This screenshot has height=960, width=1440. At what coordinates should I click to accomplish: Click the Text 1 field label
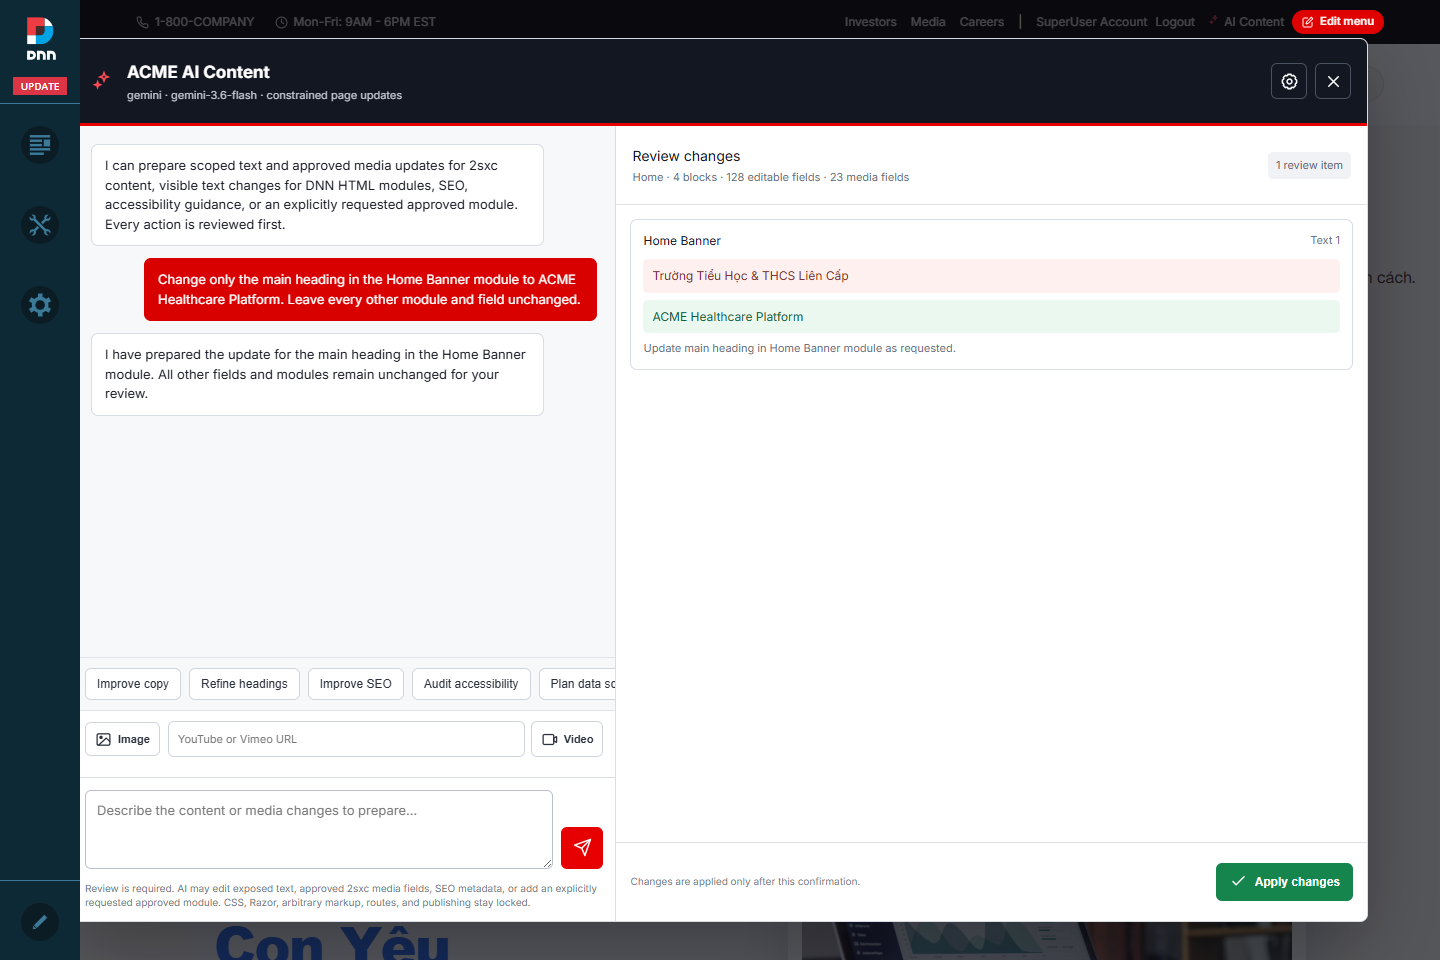(x=1325, y=240)
